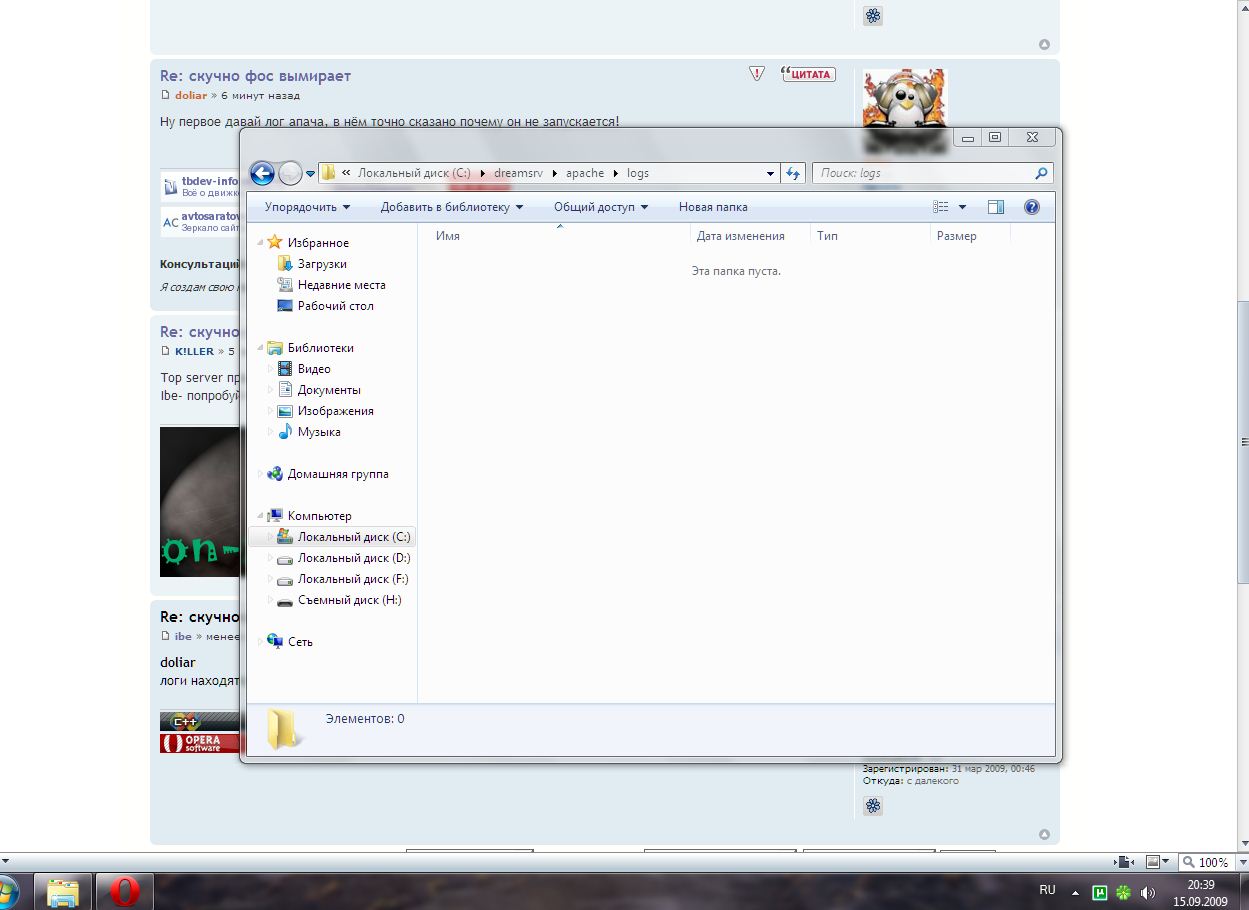Click the Explorer back navigation arrow
Image resolution: width=1249 pixels, height=910 pixels.
(x=262, y=173)
